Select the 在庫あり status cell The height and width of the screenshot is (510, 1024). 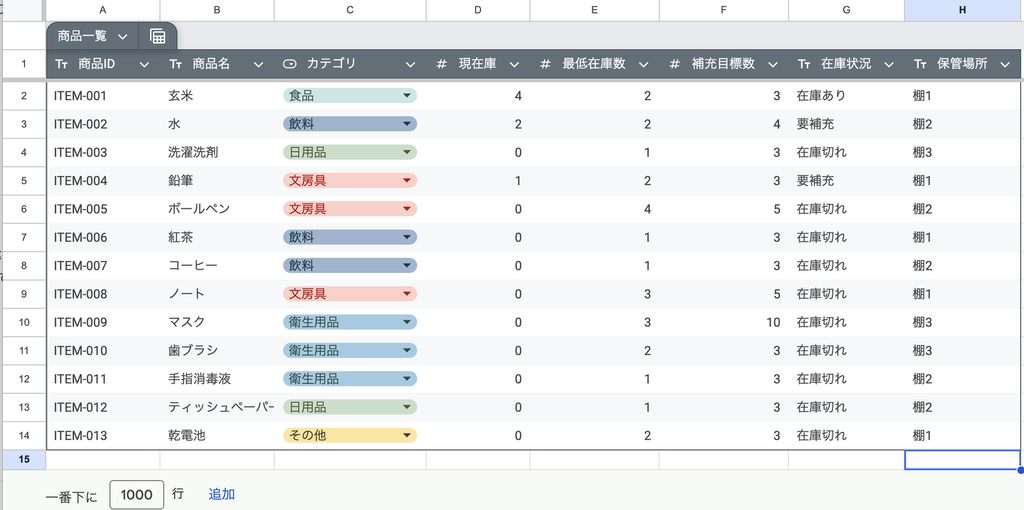coord(846,96)
